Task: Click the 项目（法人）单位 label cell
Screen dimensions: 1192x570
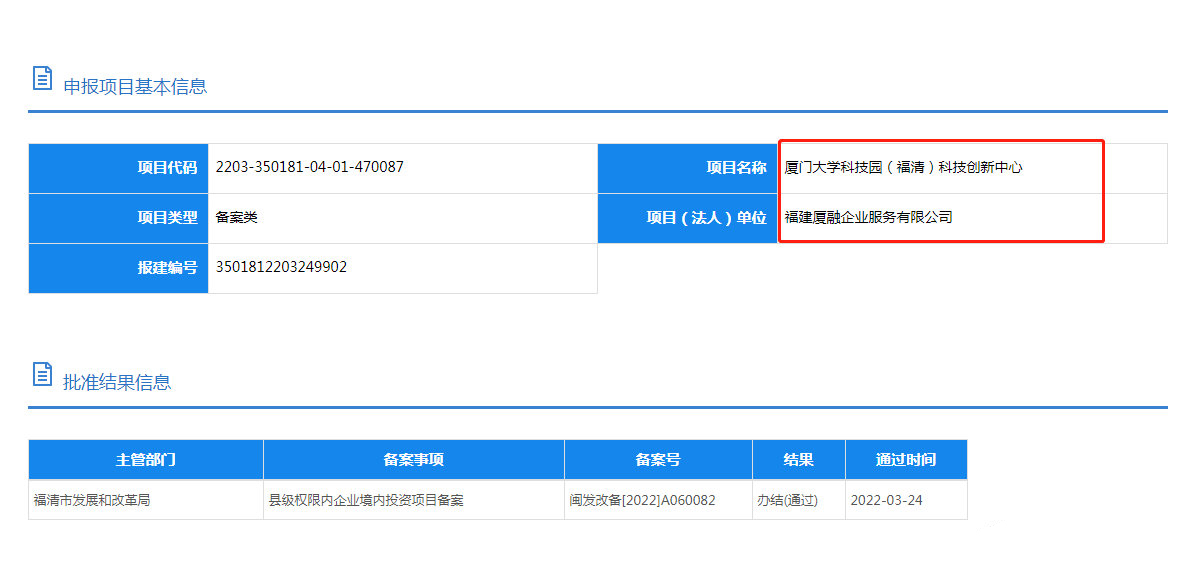Action: (688, 218)
